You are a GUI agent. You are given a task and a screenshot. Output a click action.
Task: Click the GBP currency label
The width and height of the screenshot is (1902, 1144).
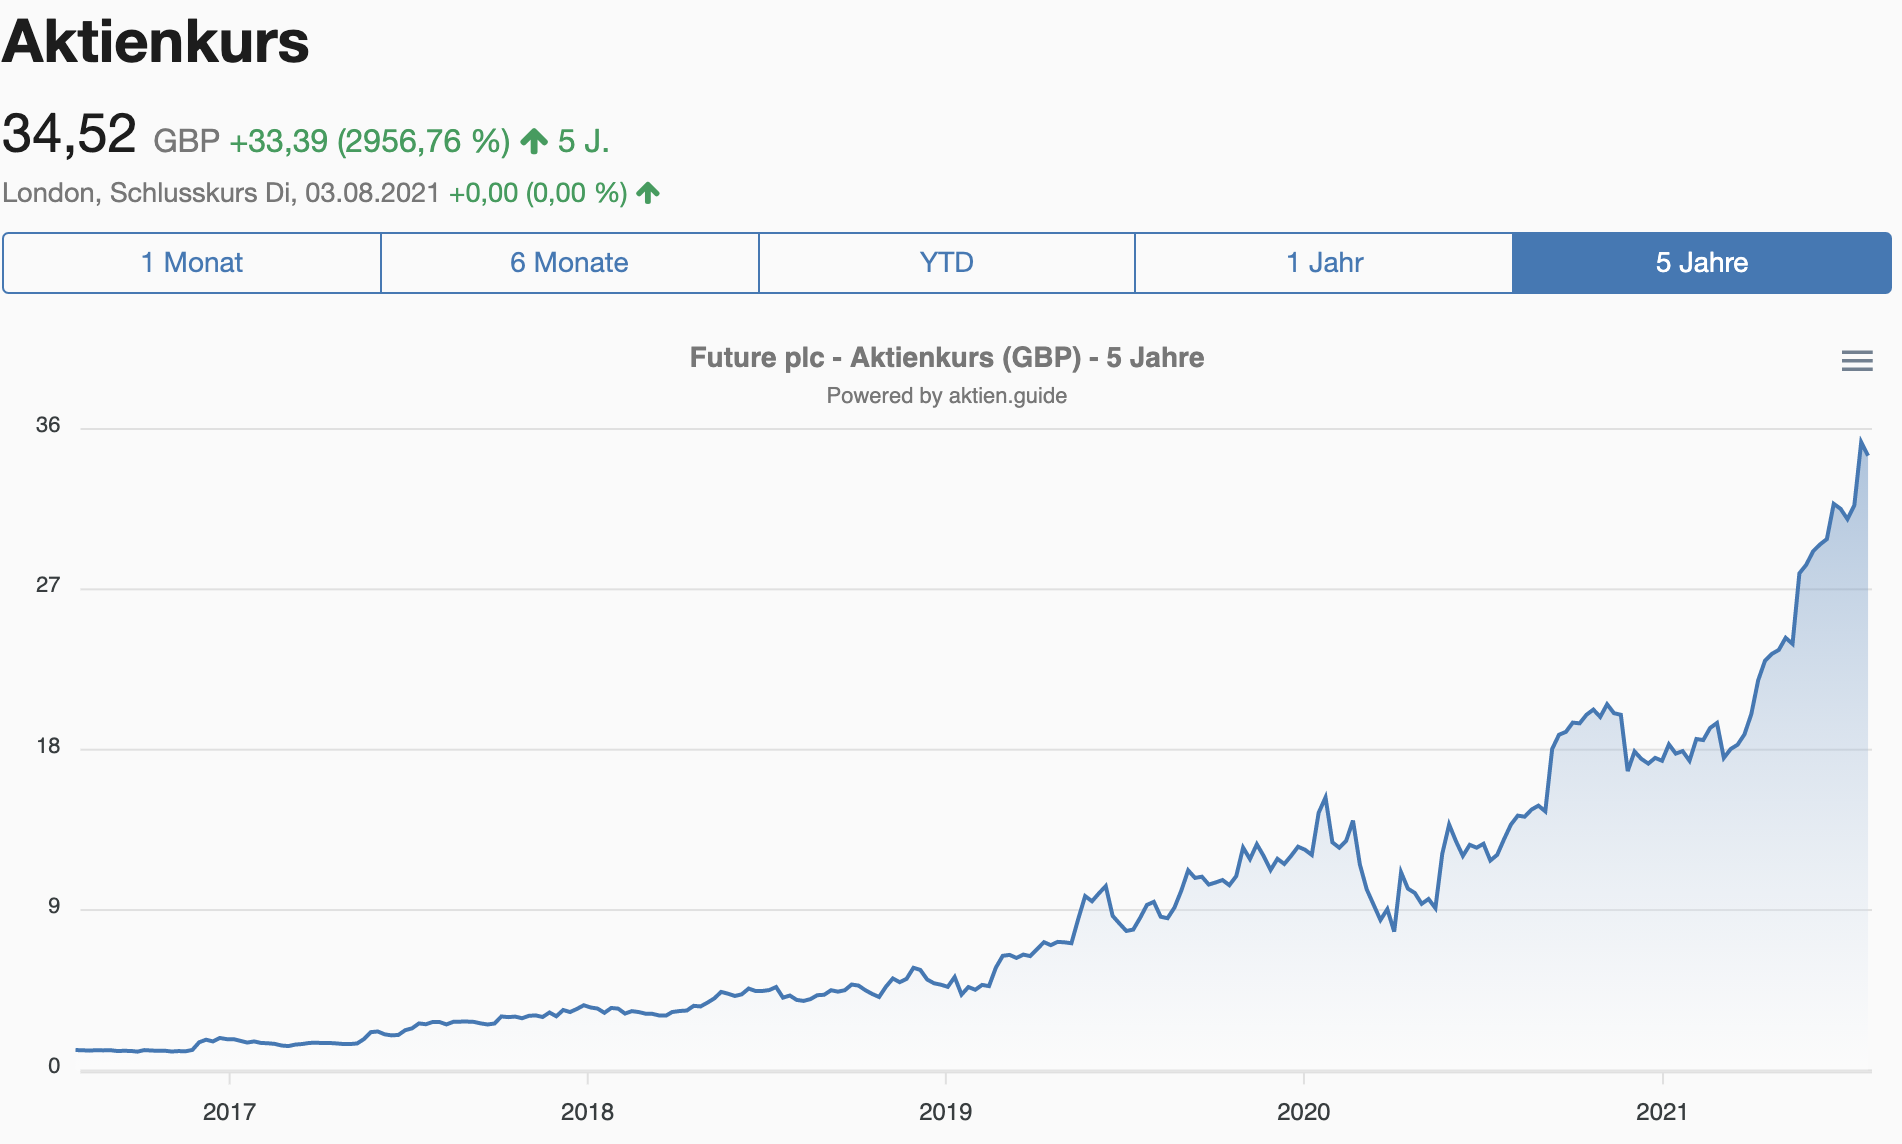click(x=186, y=141)
